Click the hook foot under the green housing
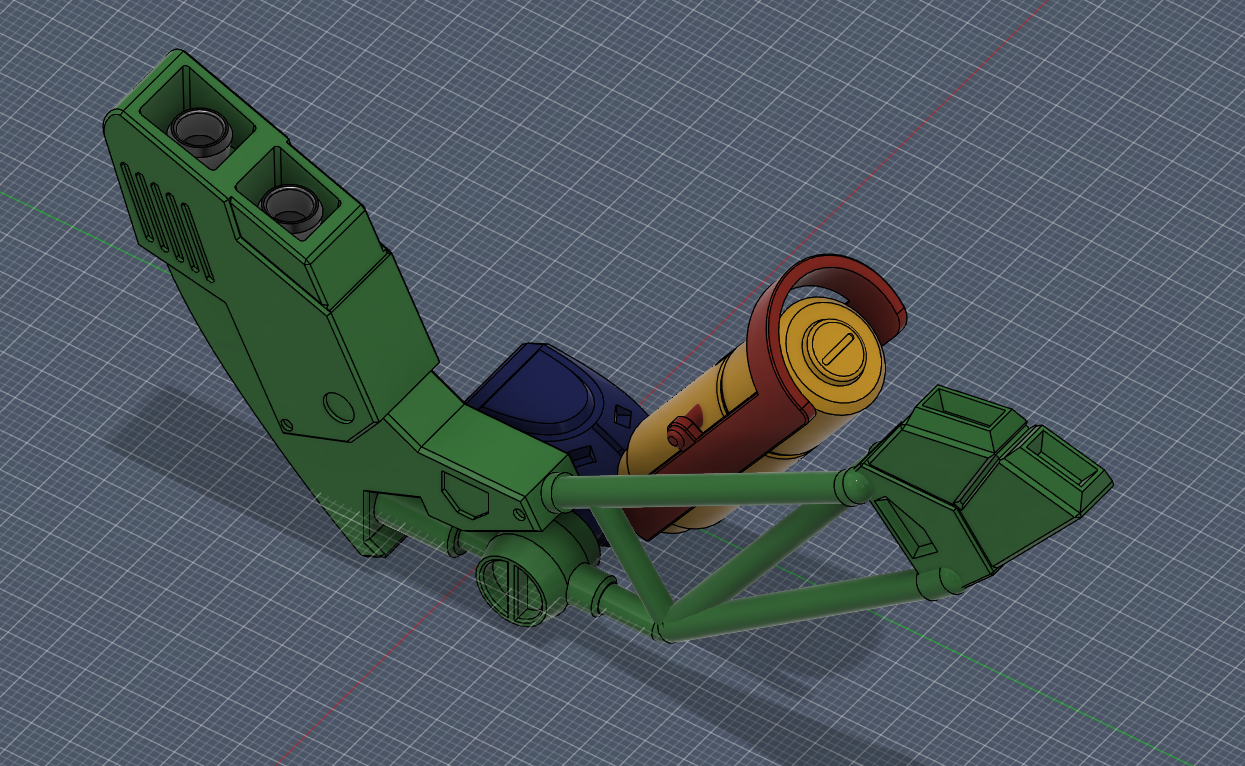 pos(375,525)
